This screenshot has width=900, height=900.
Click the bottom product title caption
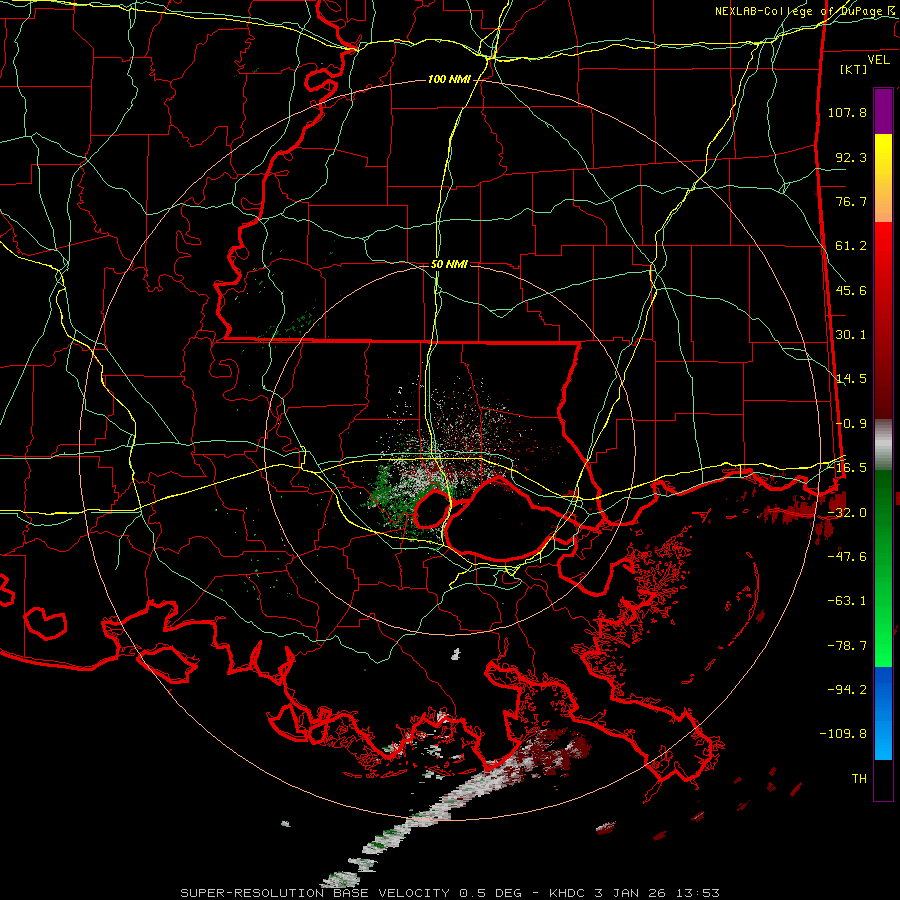tap(449, 893)
